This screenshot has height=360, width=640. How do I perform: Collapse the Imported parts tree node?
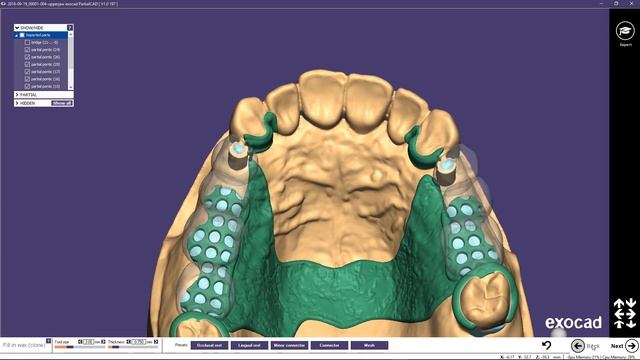[x=16, y=36]
